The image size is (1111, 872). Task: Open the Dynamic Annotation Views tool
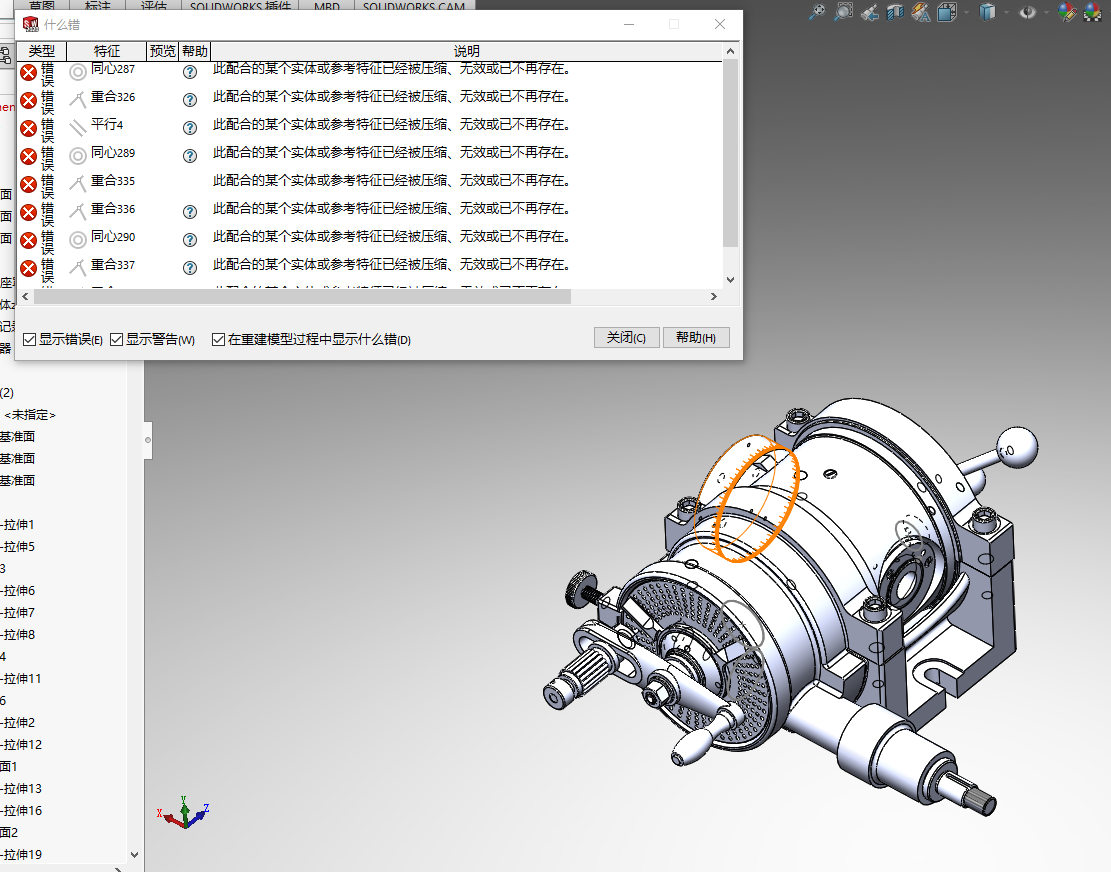(921, 11)
